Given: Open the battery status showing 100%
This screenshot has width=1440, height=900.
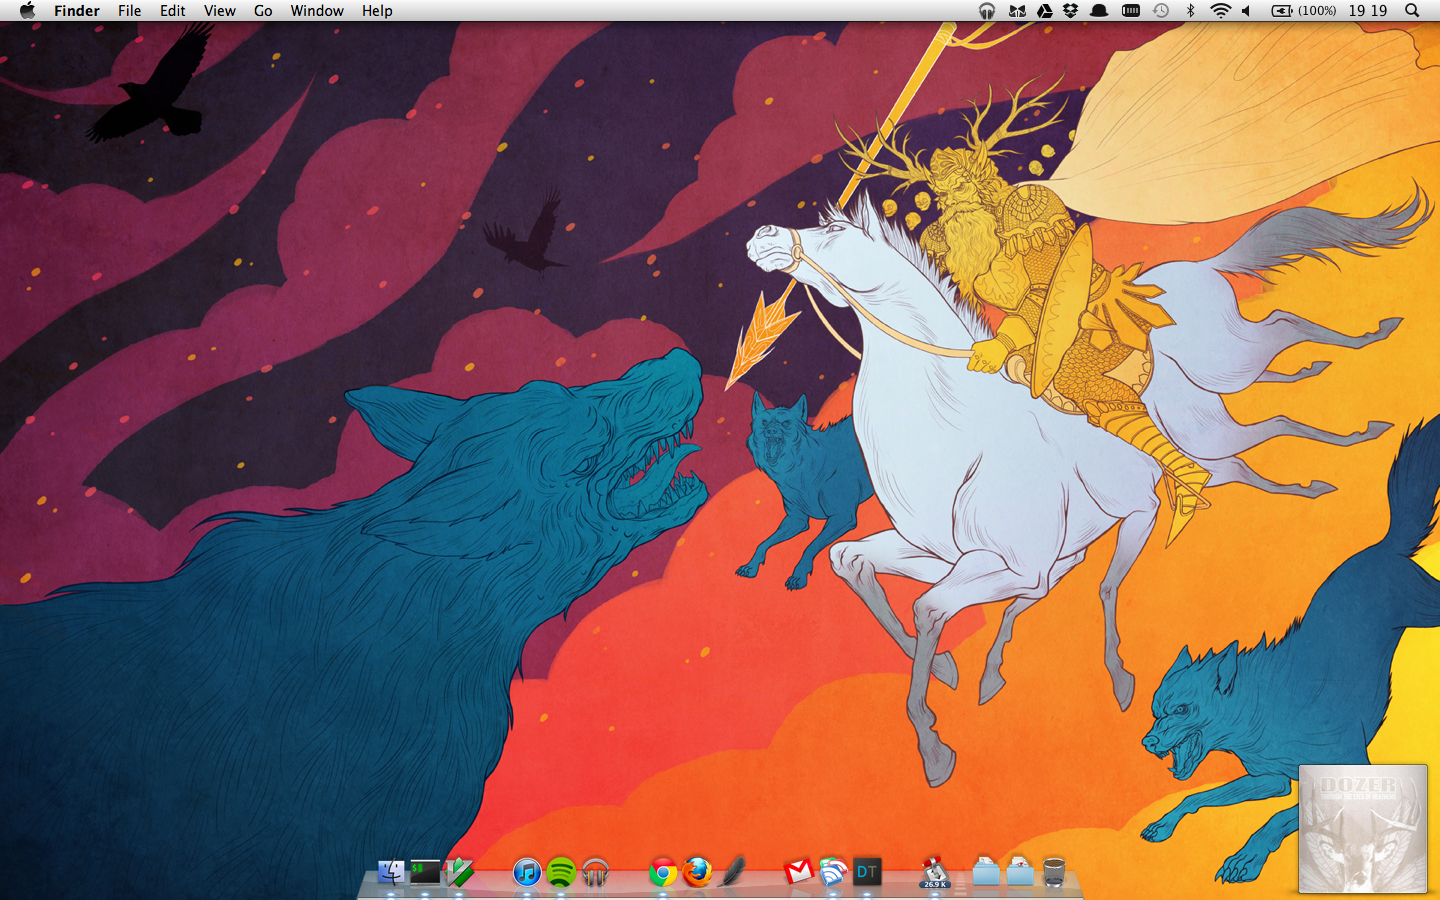Looking at the screenshot, I should (x=1303, y=11).
